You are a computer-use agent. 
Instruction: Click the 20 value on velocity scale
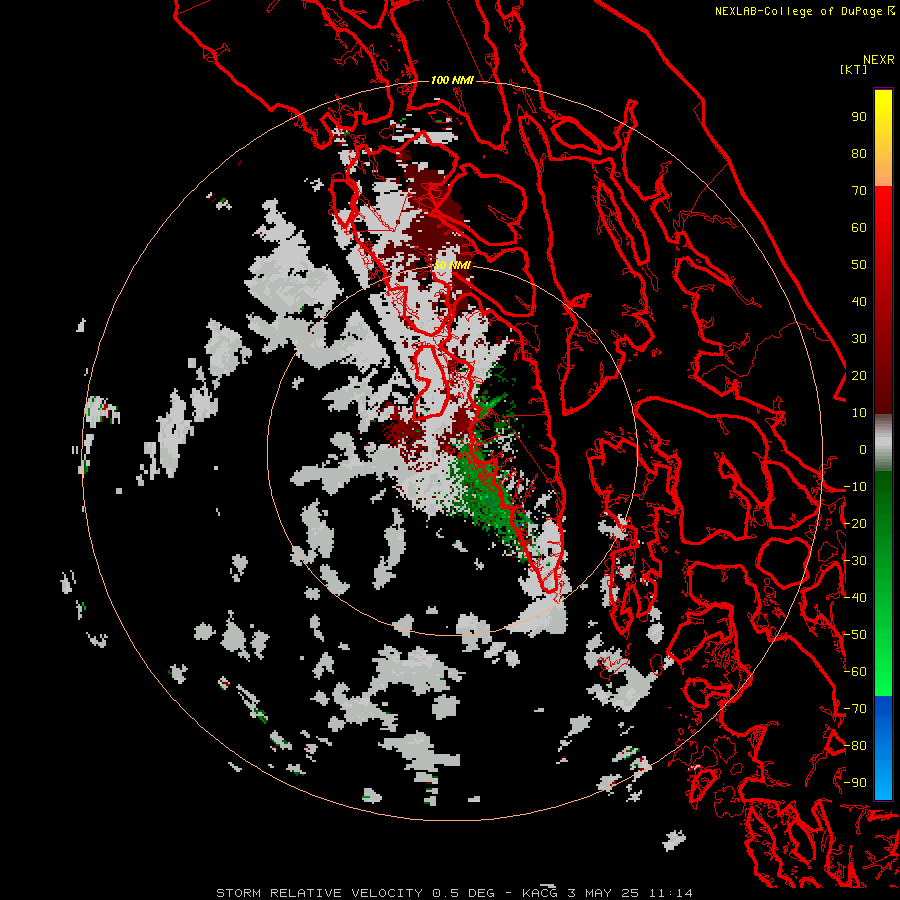pos(859,376)
